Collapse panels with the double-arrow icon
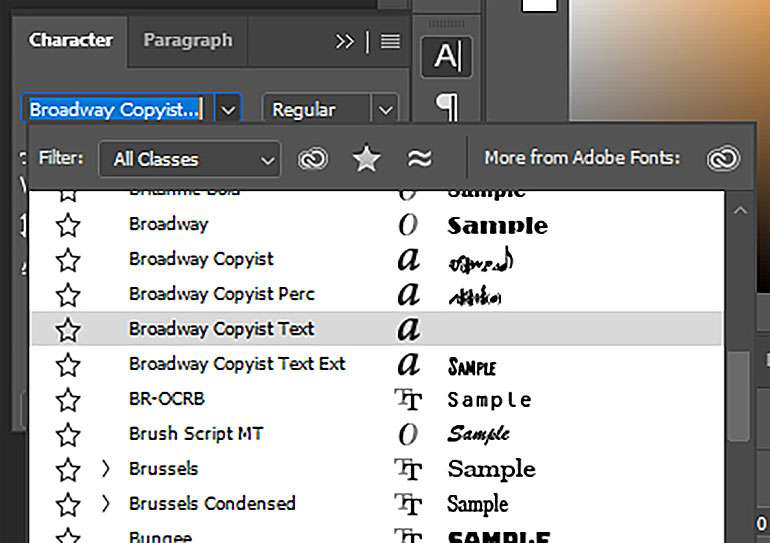This screenshot has width=770, height=543. click(344, 41)
